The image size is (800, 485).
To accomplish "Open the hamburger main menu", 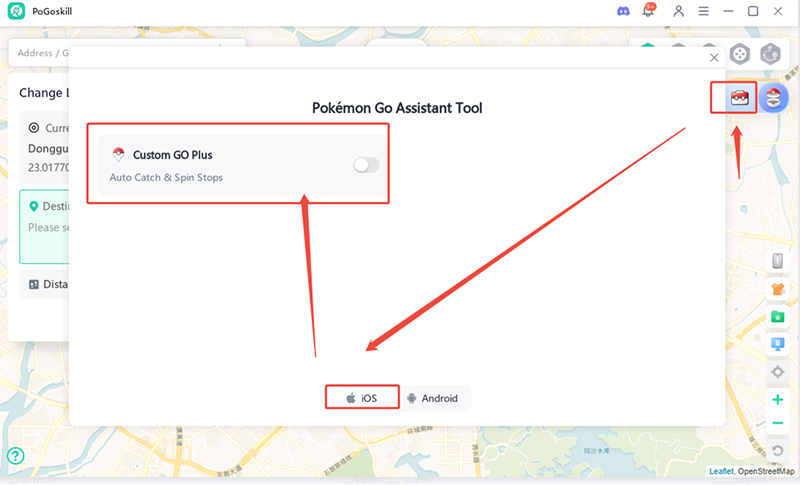I will 703,11.
